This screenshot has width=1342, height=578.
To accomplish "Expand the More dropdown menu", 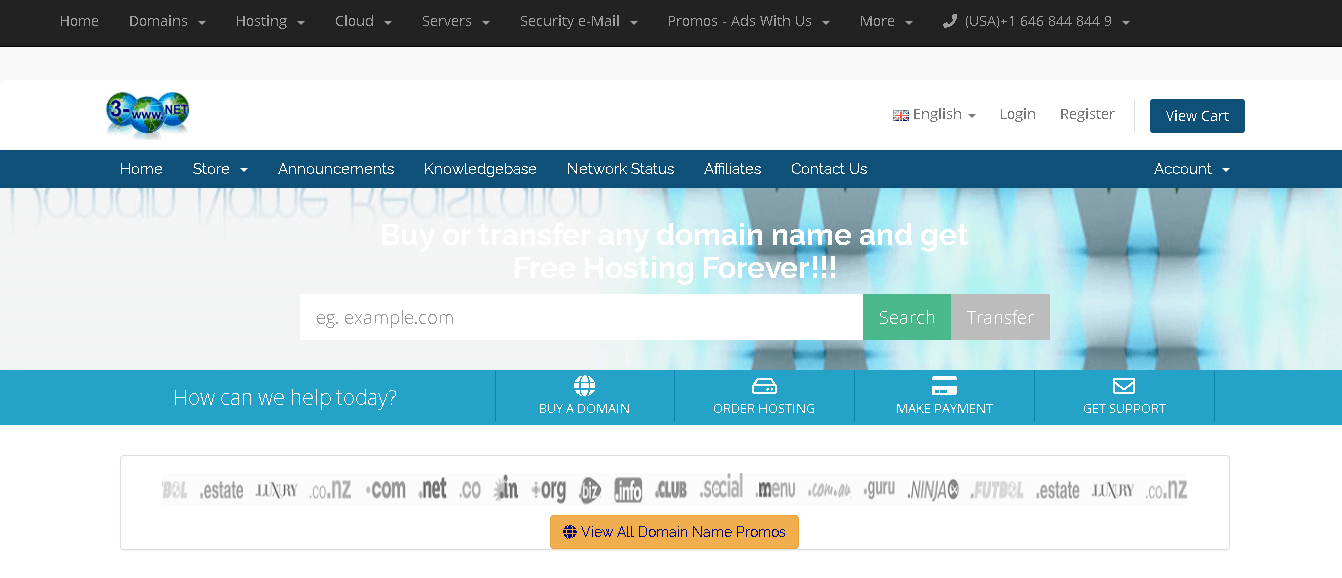I will [886, 21].
